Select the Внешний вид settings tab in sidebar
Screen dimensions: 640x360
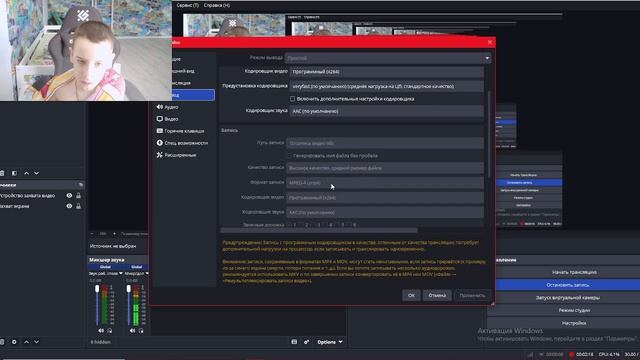coord(183,71)
